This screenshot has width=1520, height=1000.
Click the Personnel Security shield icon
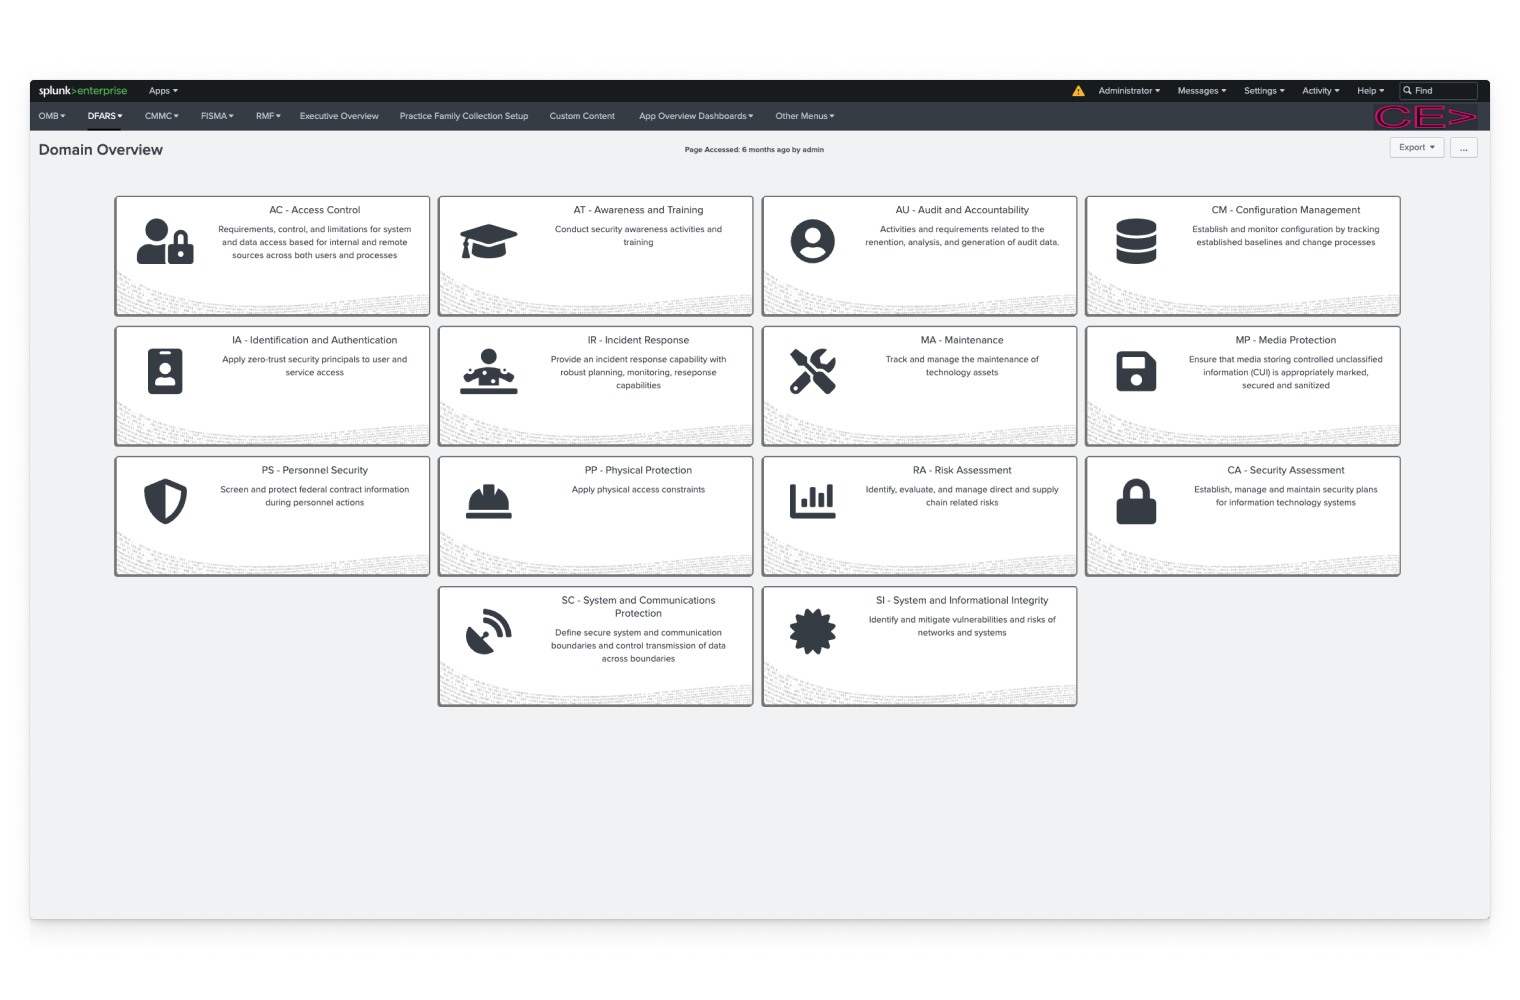[x=165, y=501]
